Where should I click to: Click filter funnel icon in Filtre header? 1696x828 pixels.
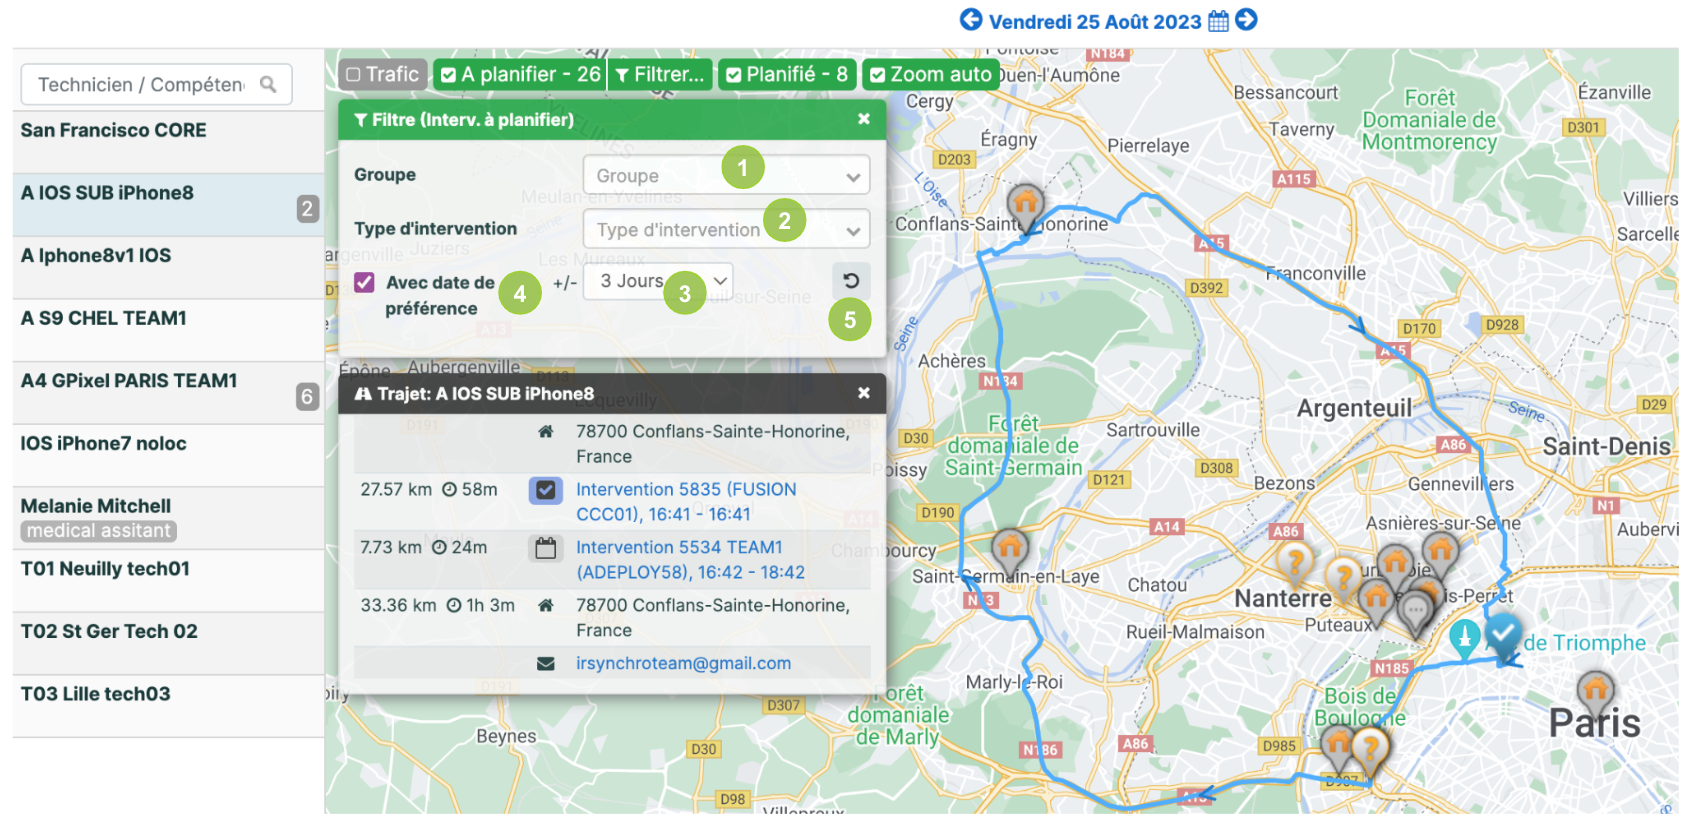pos(361,120)
